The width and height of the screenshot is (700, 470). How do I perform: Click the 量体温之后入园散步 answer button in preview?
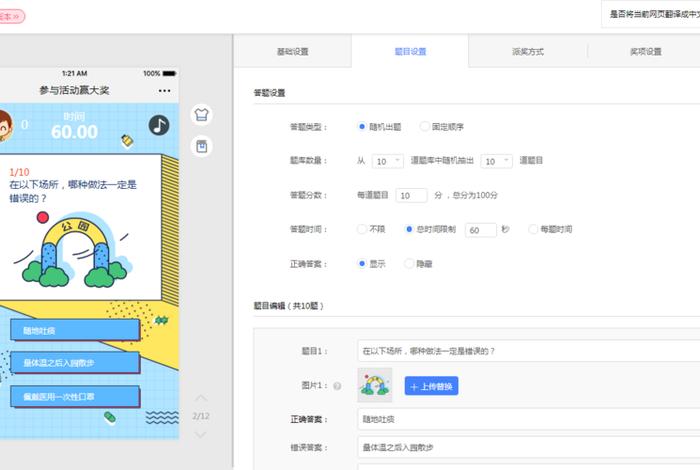pos(75,362)
